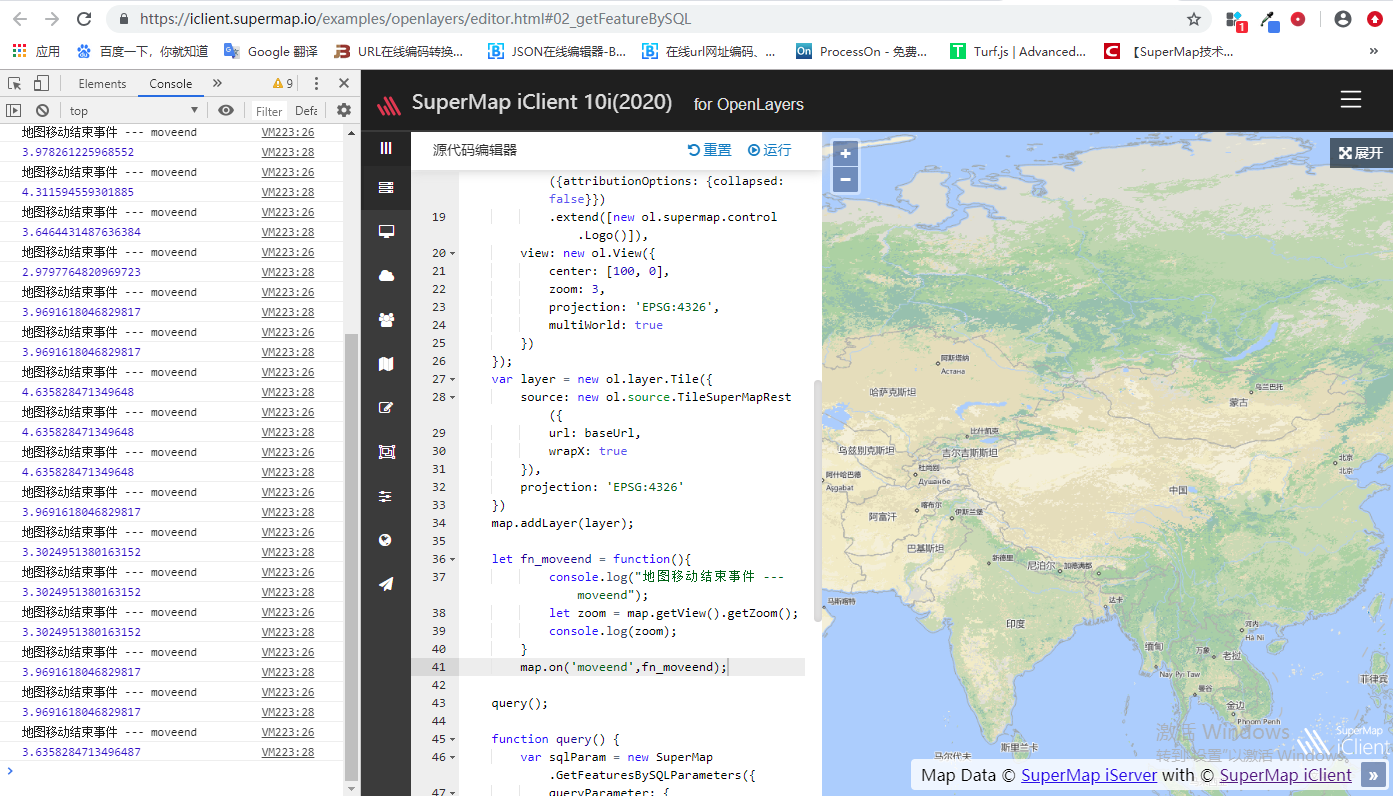Click the eyedropper color picker extension
Screen dimensions: 1393x796
tap(1269, 19)
